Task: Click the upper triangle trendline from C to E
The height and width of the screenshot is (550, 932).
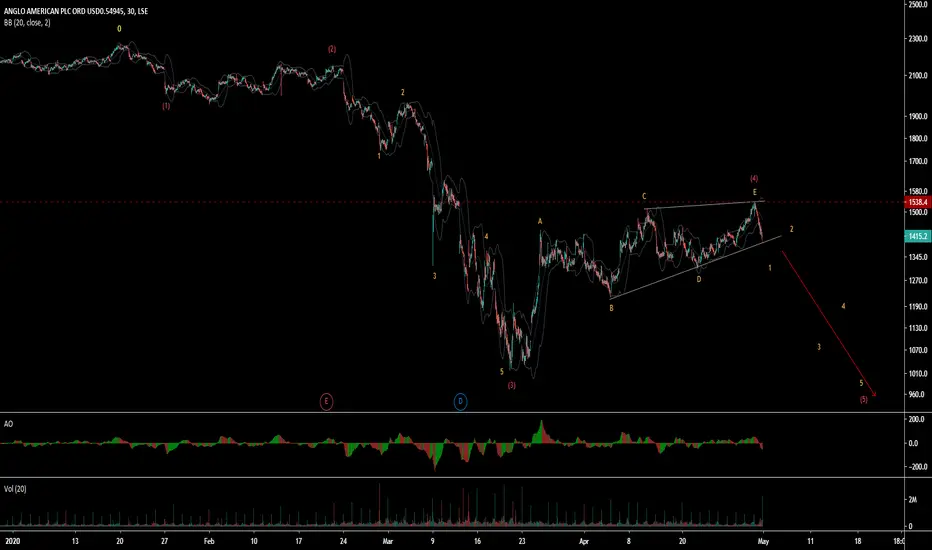Action: point(704,205)
